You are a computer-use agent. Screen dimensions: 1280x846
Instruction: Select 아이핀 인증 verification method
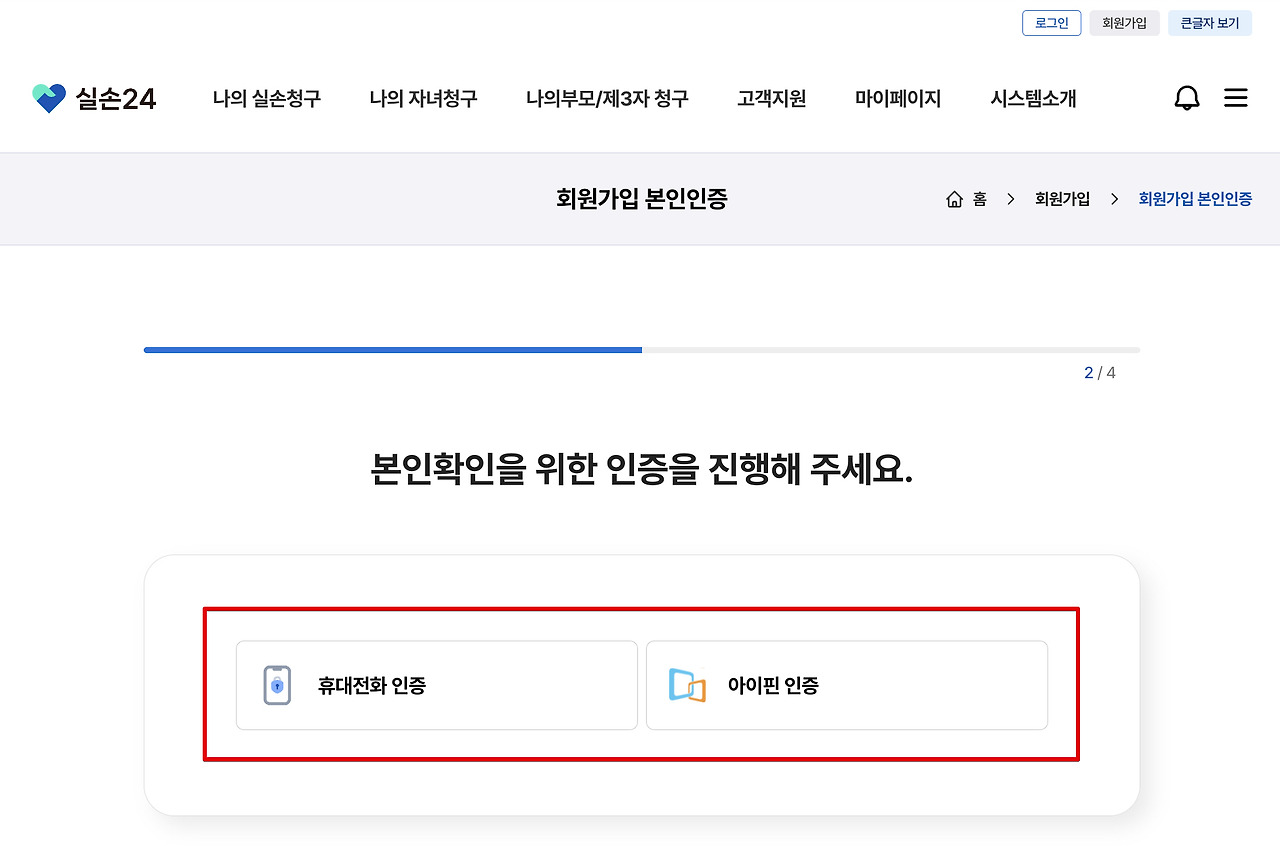click(x=847, y=685)
